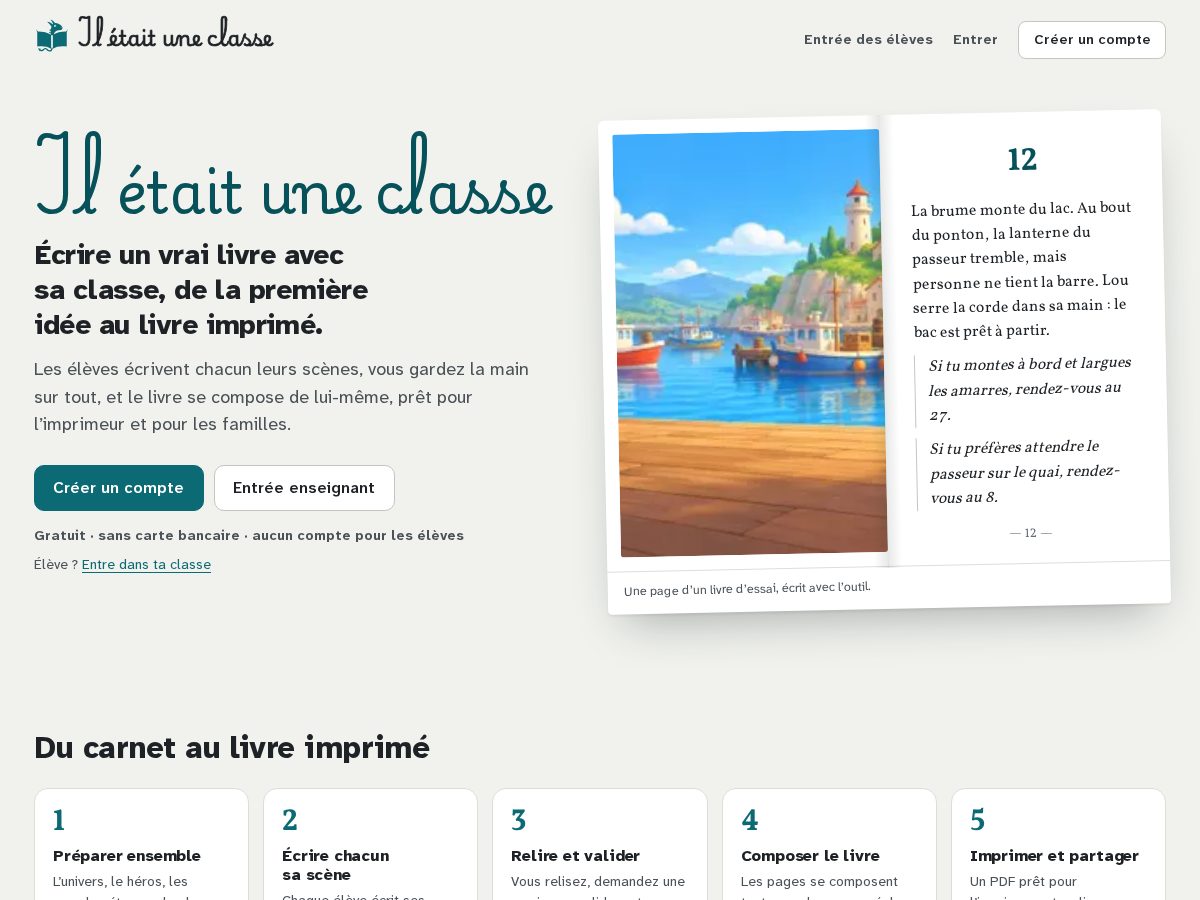Click the 'Du carnet au livre imprimé' heading
Viewport: 1200px width, 900px height.
coord(232,748)
